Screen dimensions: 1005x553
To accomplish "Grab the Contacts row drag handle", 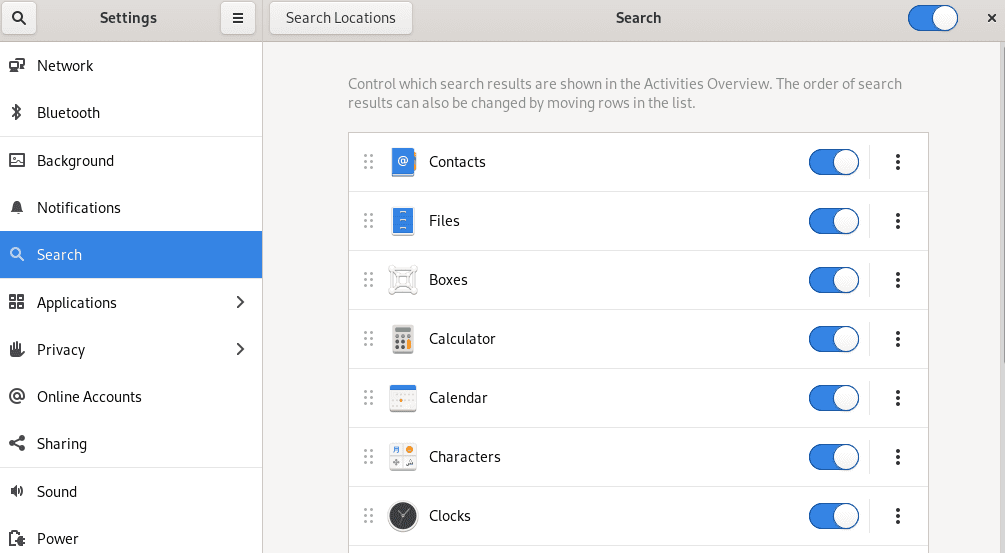I will click(x=369, y=162).
